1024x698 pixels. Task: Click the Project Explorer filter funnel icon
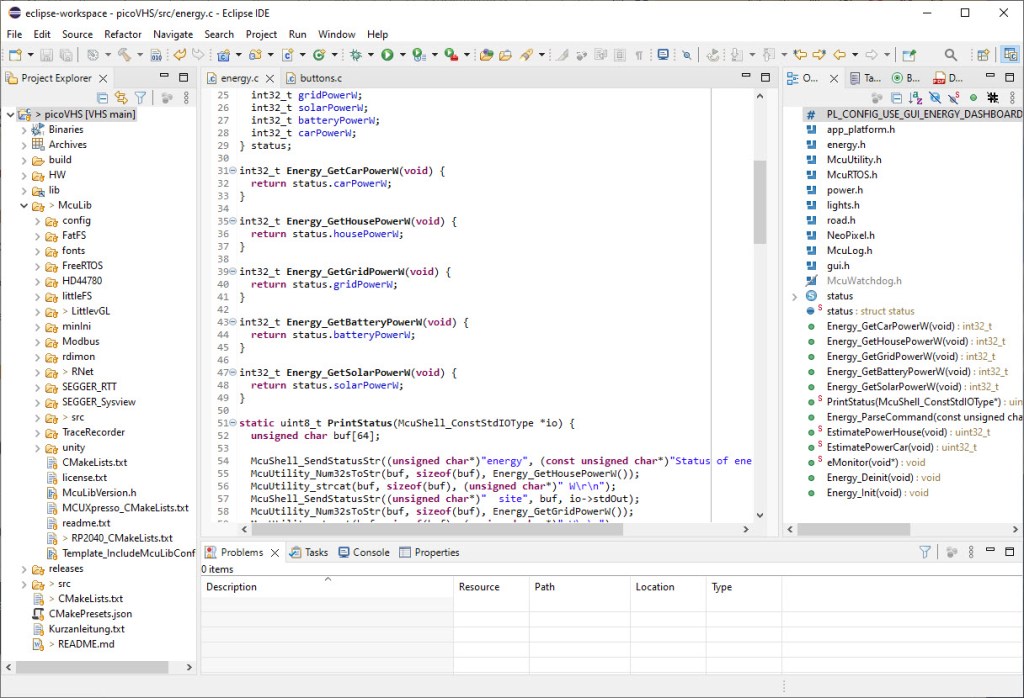pos(140,98)
